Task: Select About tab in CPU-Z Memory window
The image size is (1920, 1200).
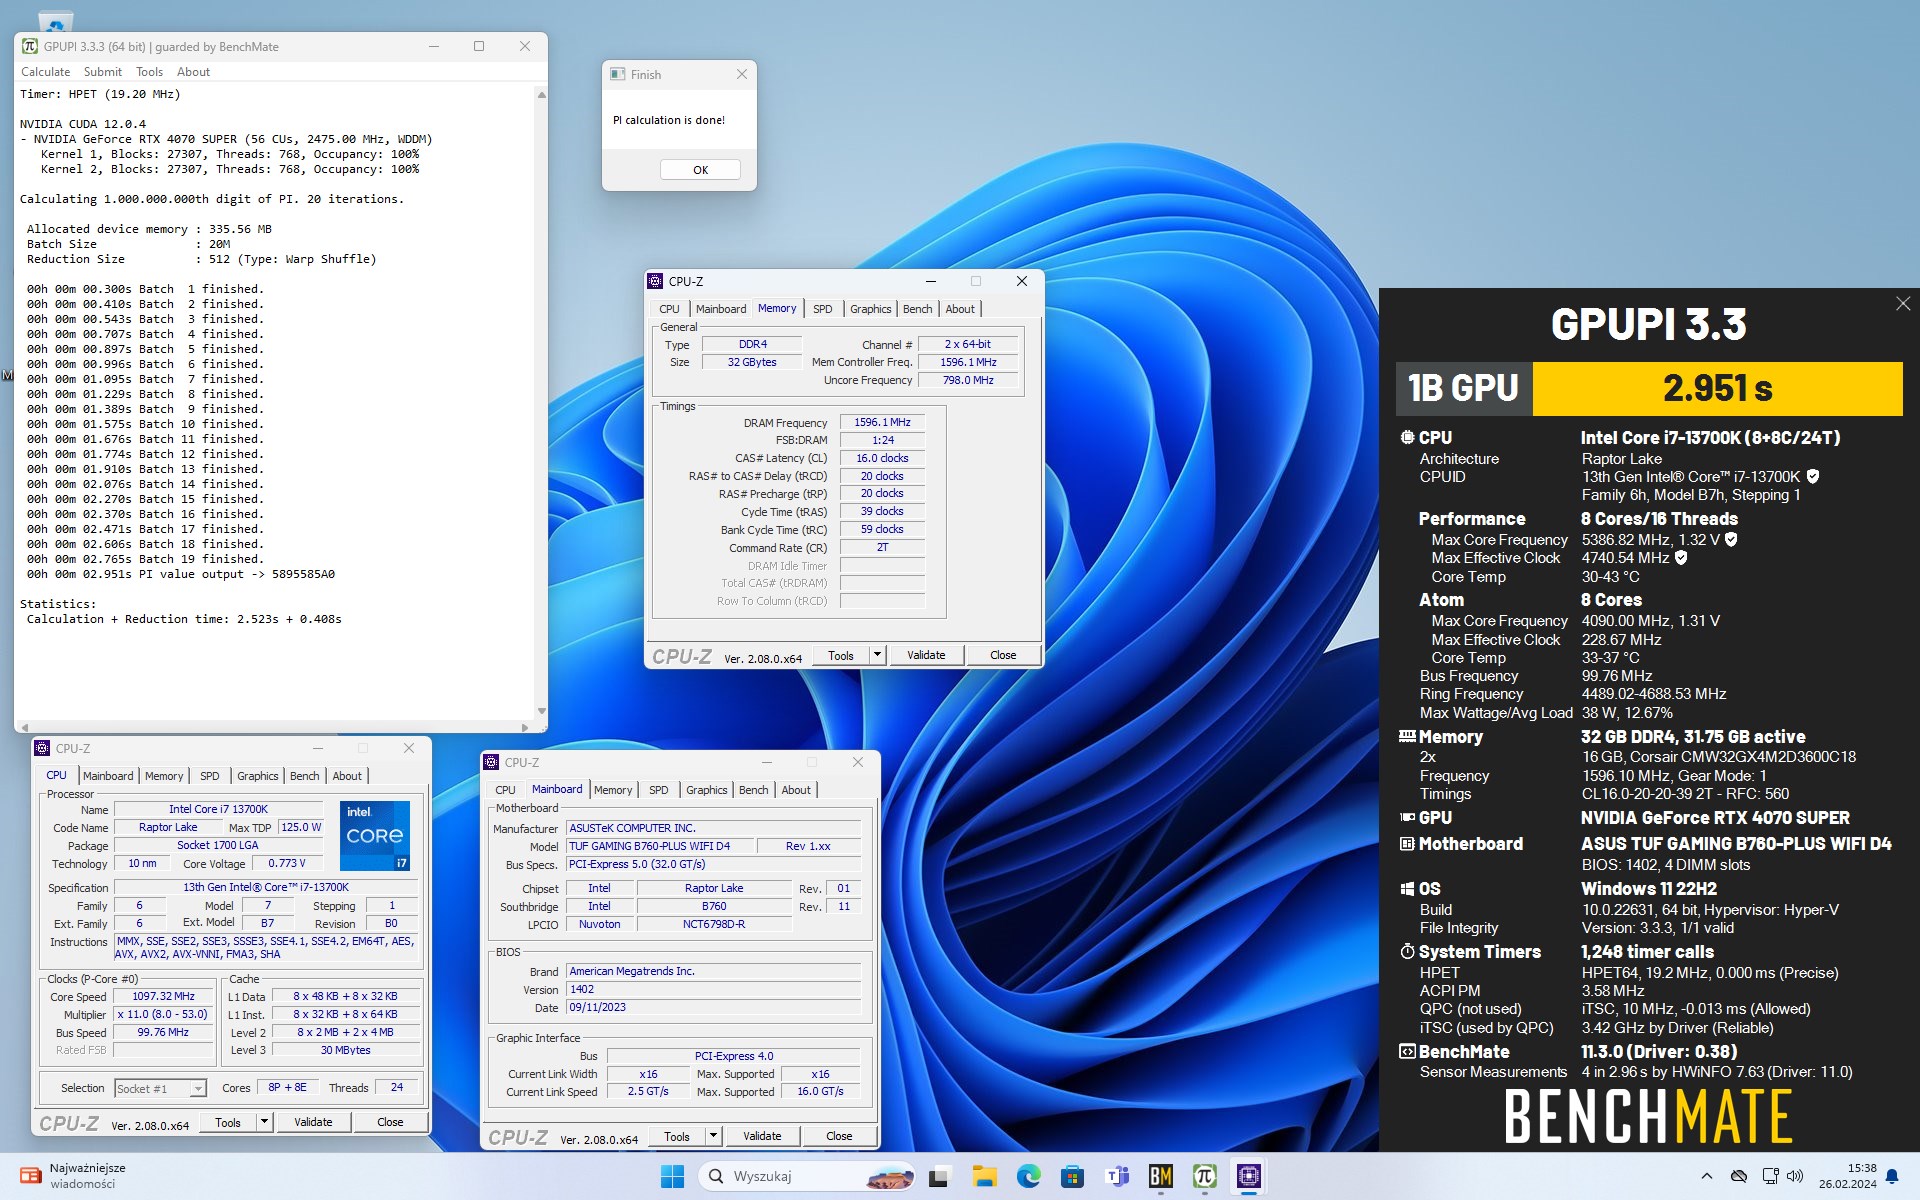Action: click(960, 309)
